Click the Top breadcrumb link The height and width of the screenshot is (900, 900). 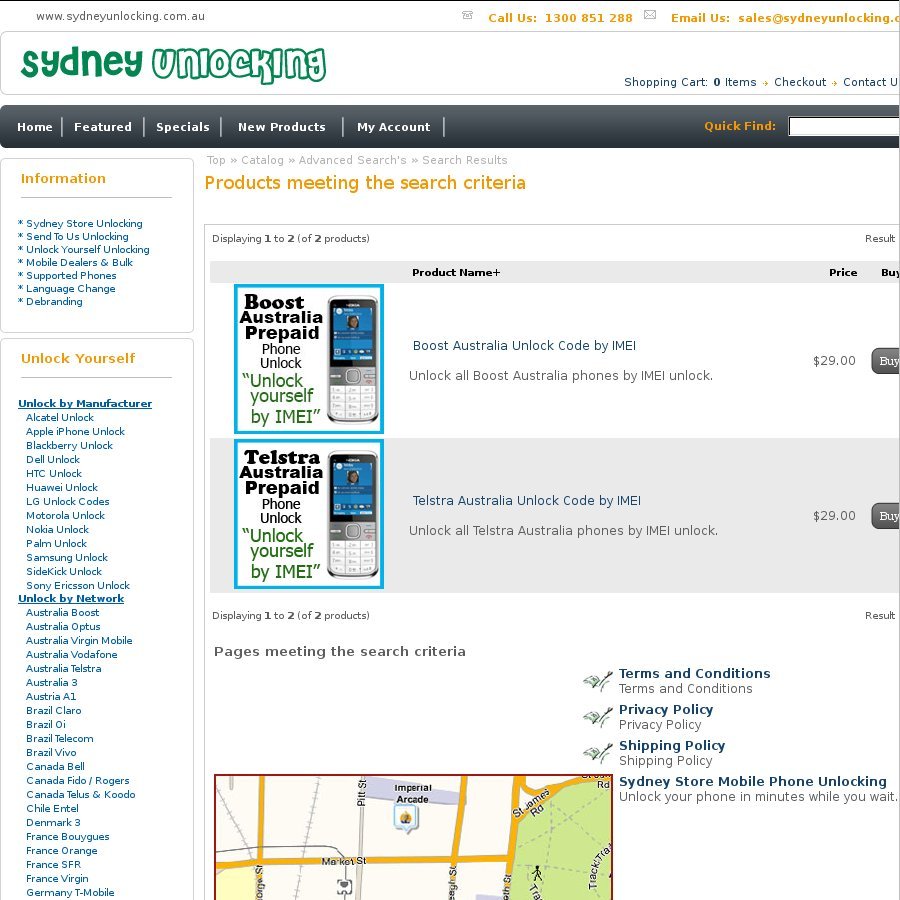216,160
